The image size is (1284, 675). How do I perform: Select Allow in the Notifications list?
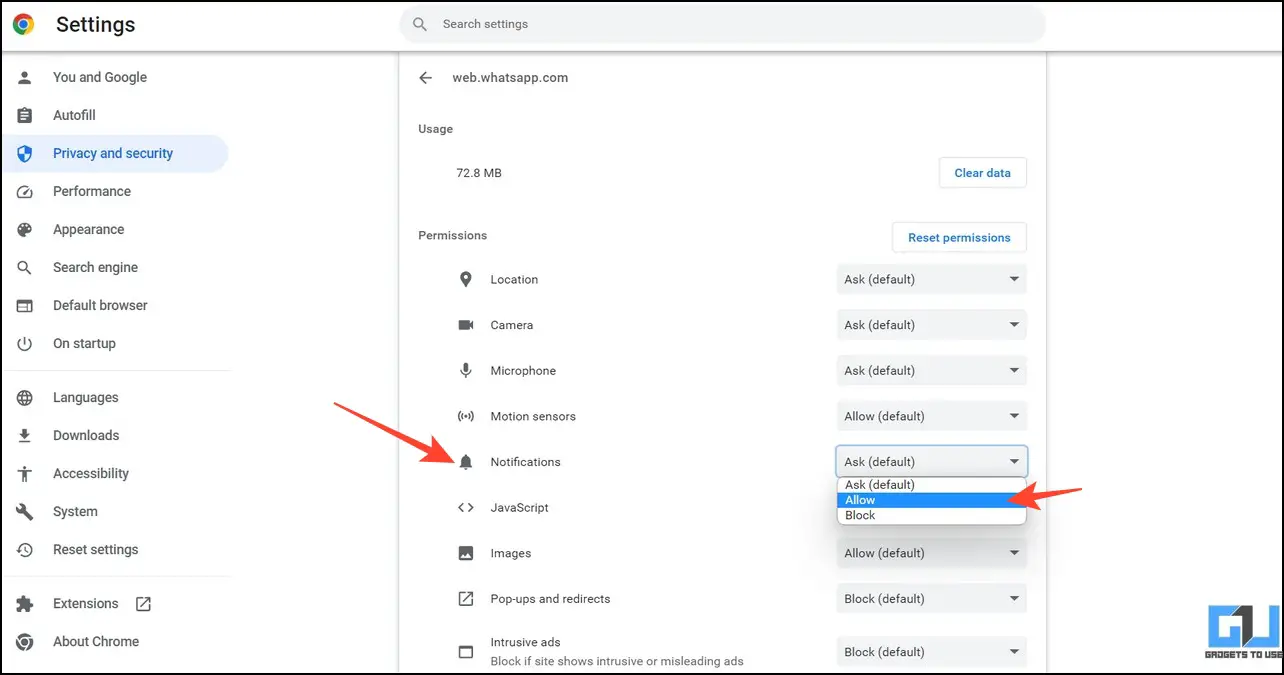(x=931, y=500)
